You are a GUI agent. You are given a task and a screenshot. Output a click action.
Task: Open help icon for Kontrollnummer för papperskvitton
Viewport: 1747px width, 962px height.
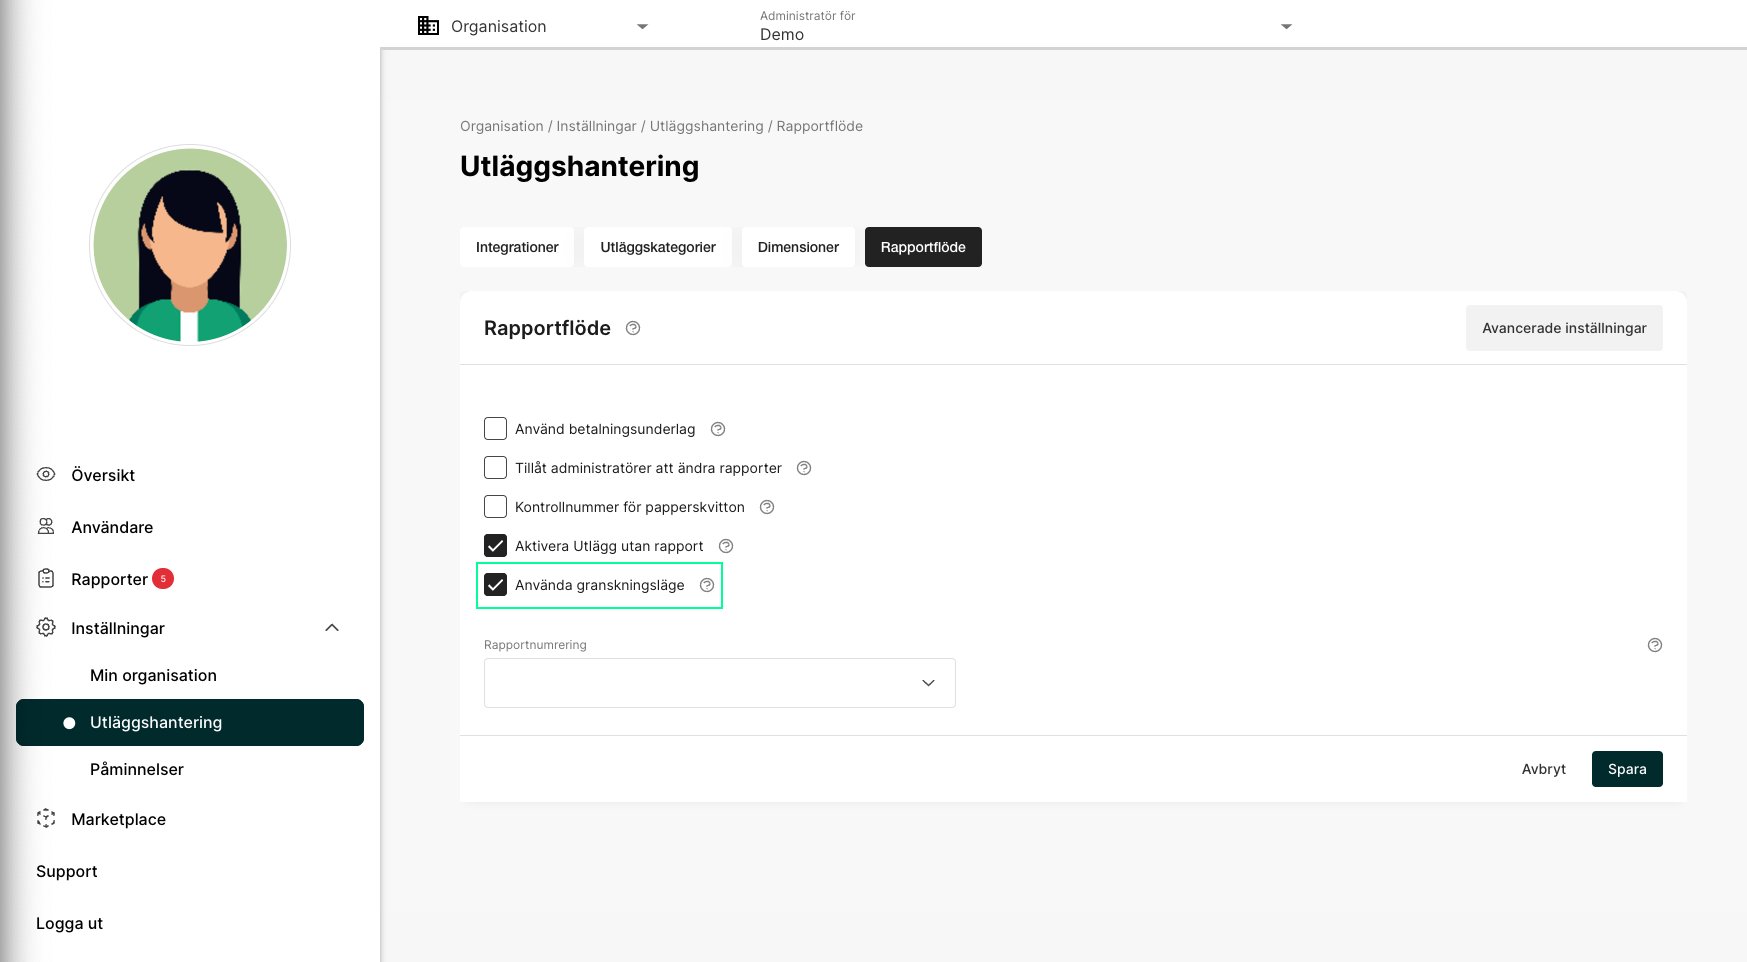tap(767, 507)
